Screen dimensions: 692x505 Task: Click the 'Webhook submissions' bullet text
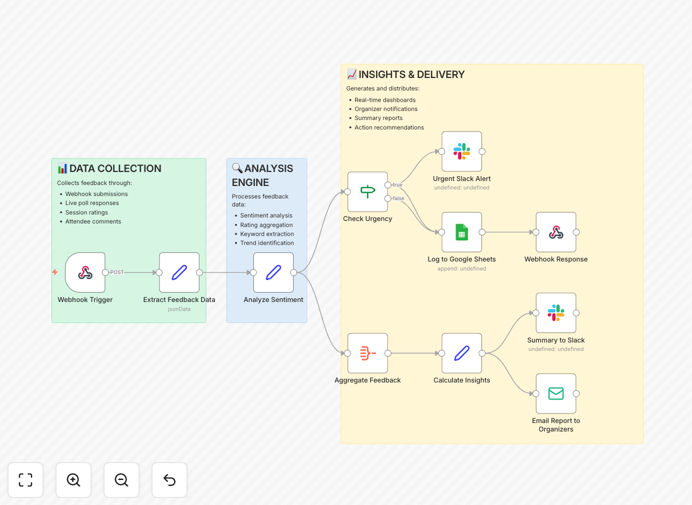[96, 194]
